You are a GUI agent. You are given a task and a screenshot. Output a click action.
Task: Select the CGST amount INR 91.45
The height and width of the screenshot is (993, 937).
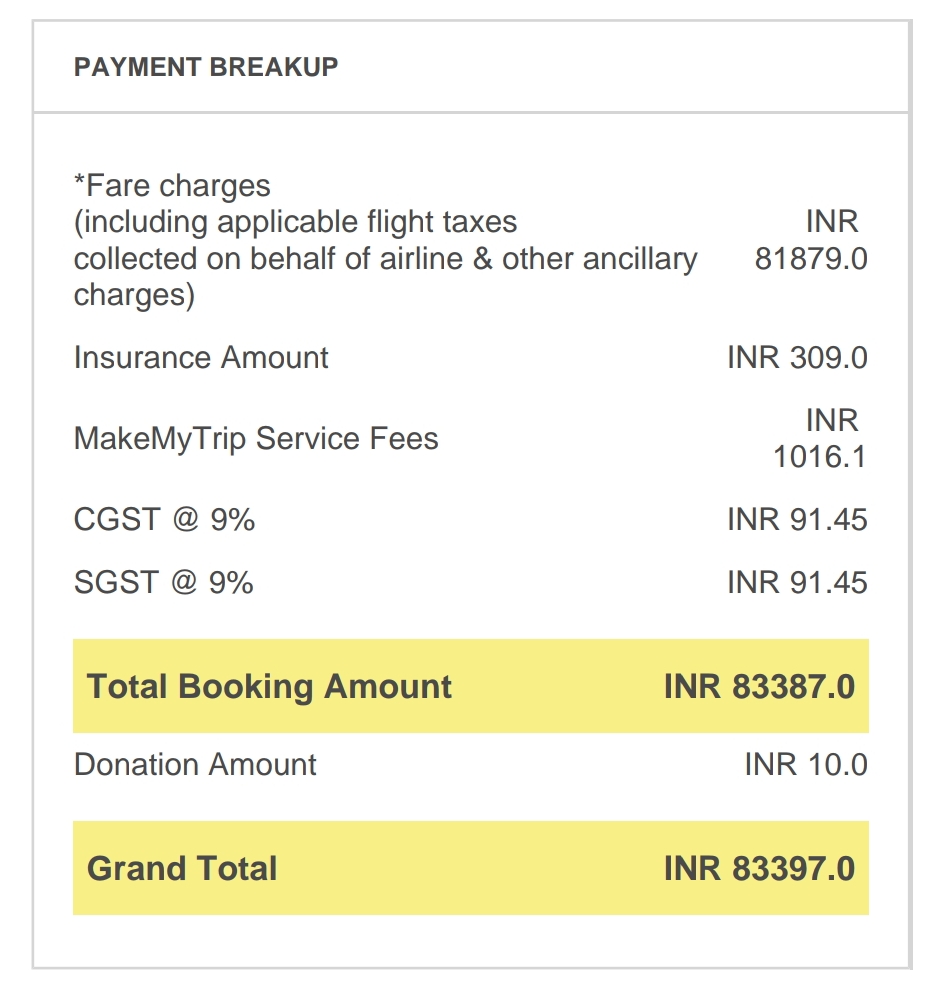797,520
